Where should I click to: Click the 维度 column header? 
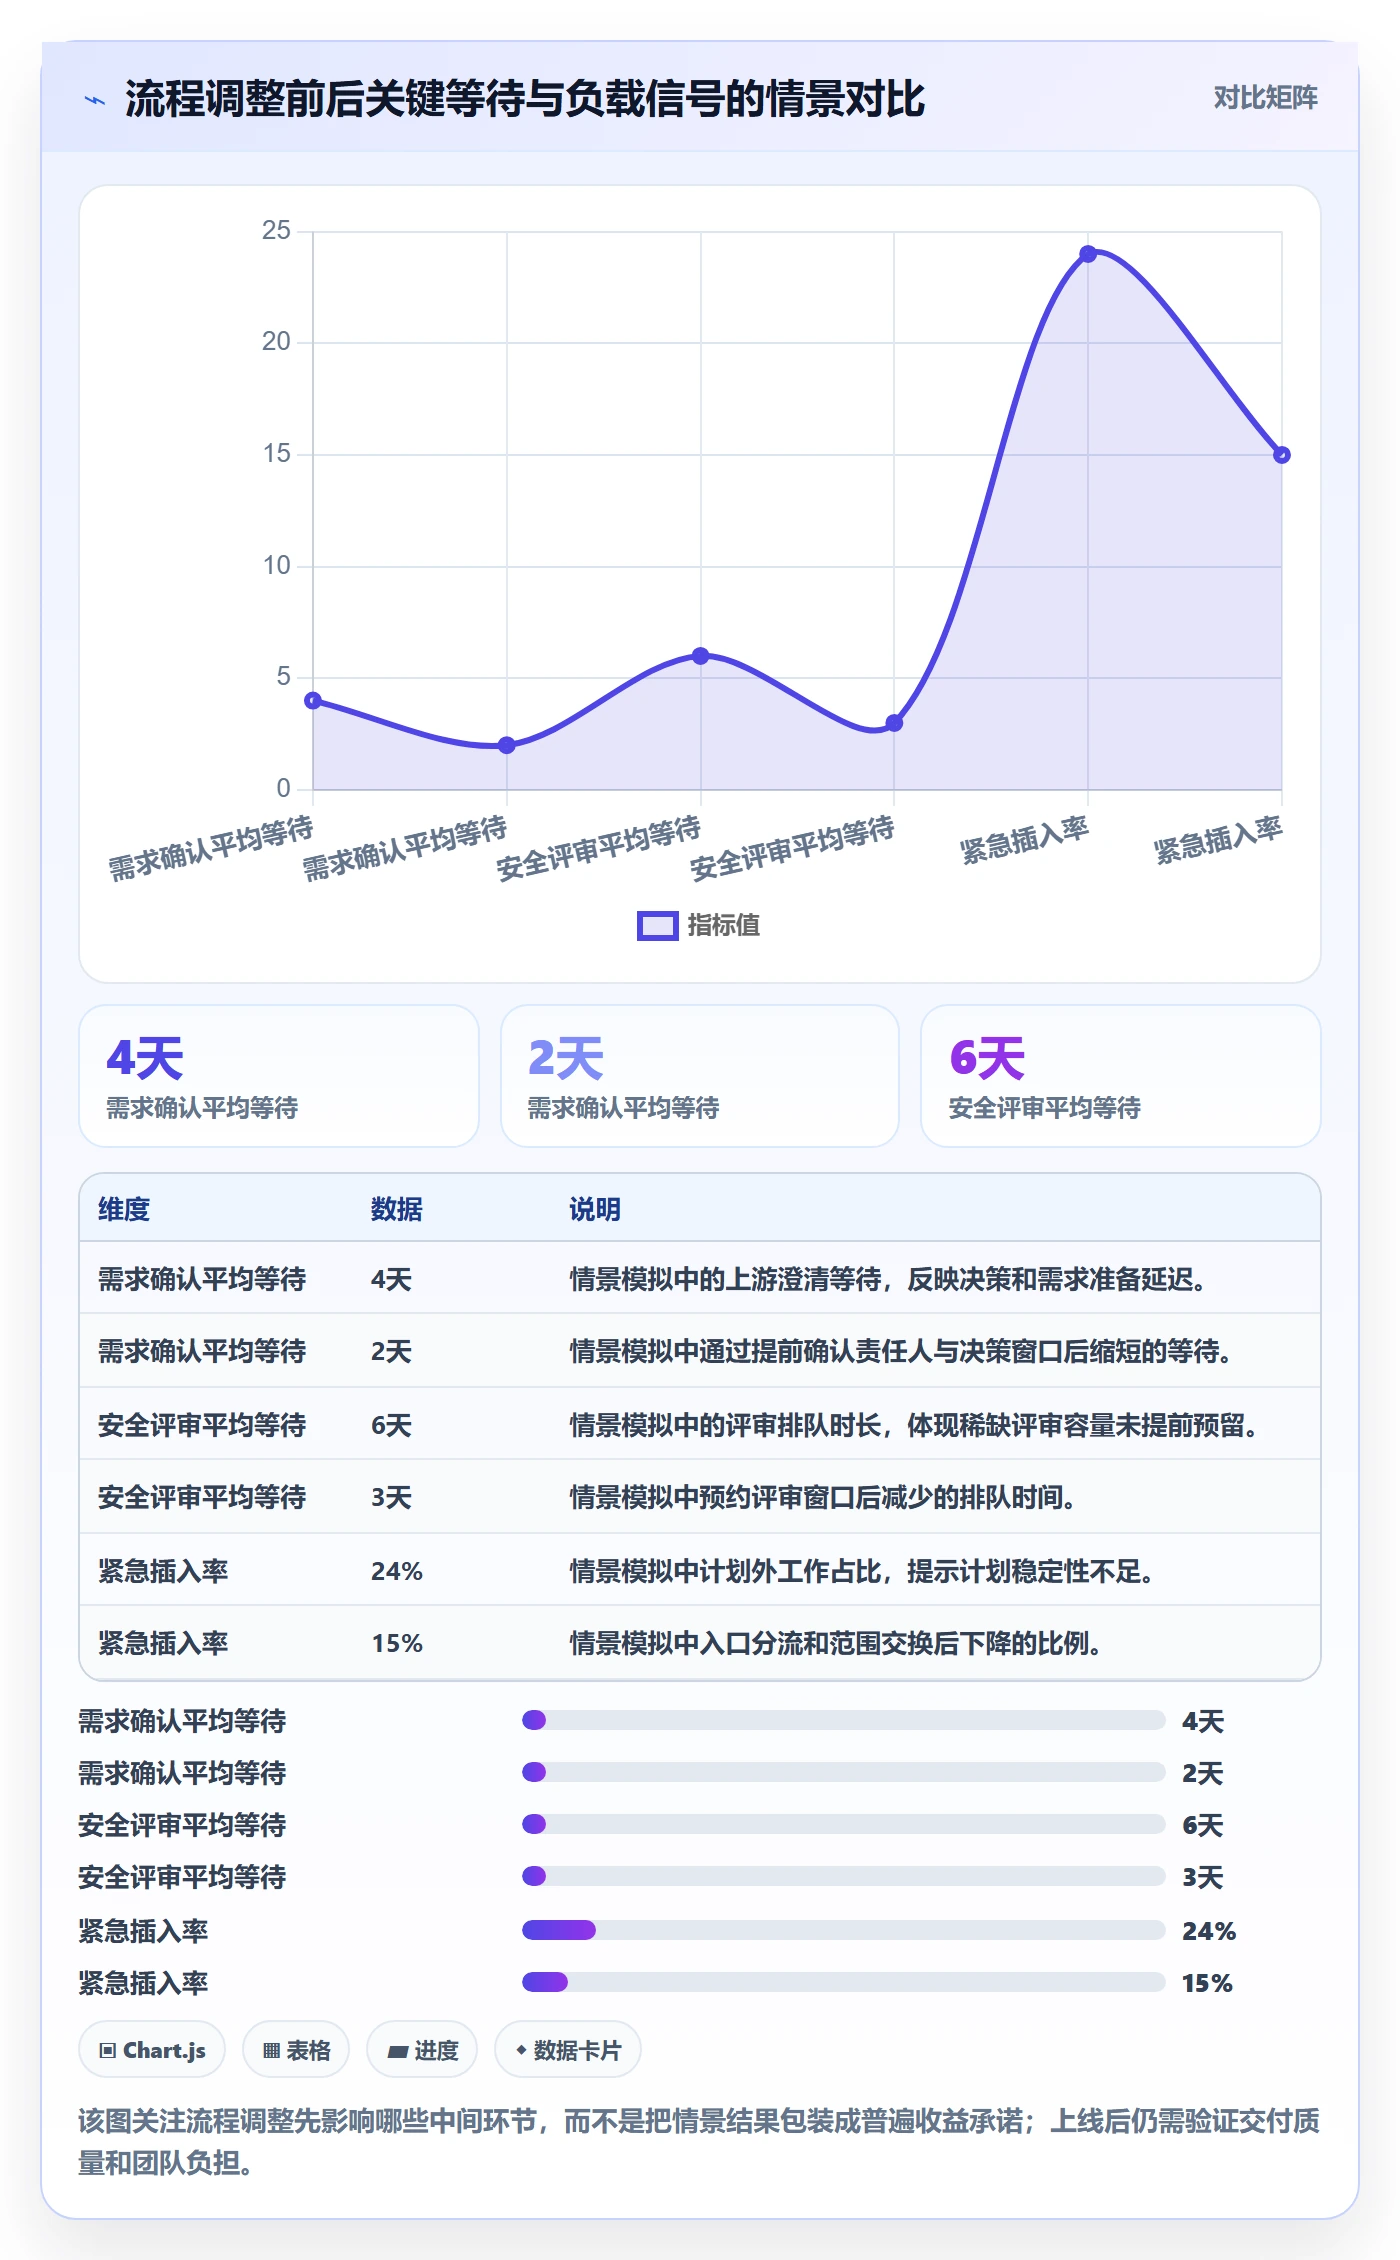(124, 1209)
